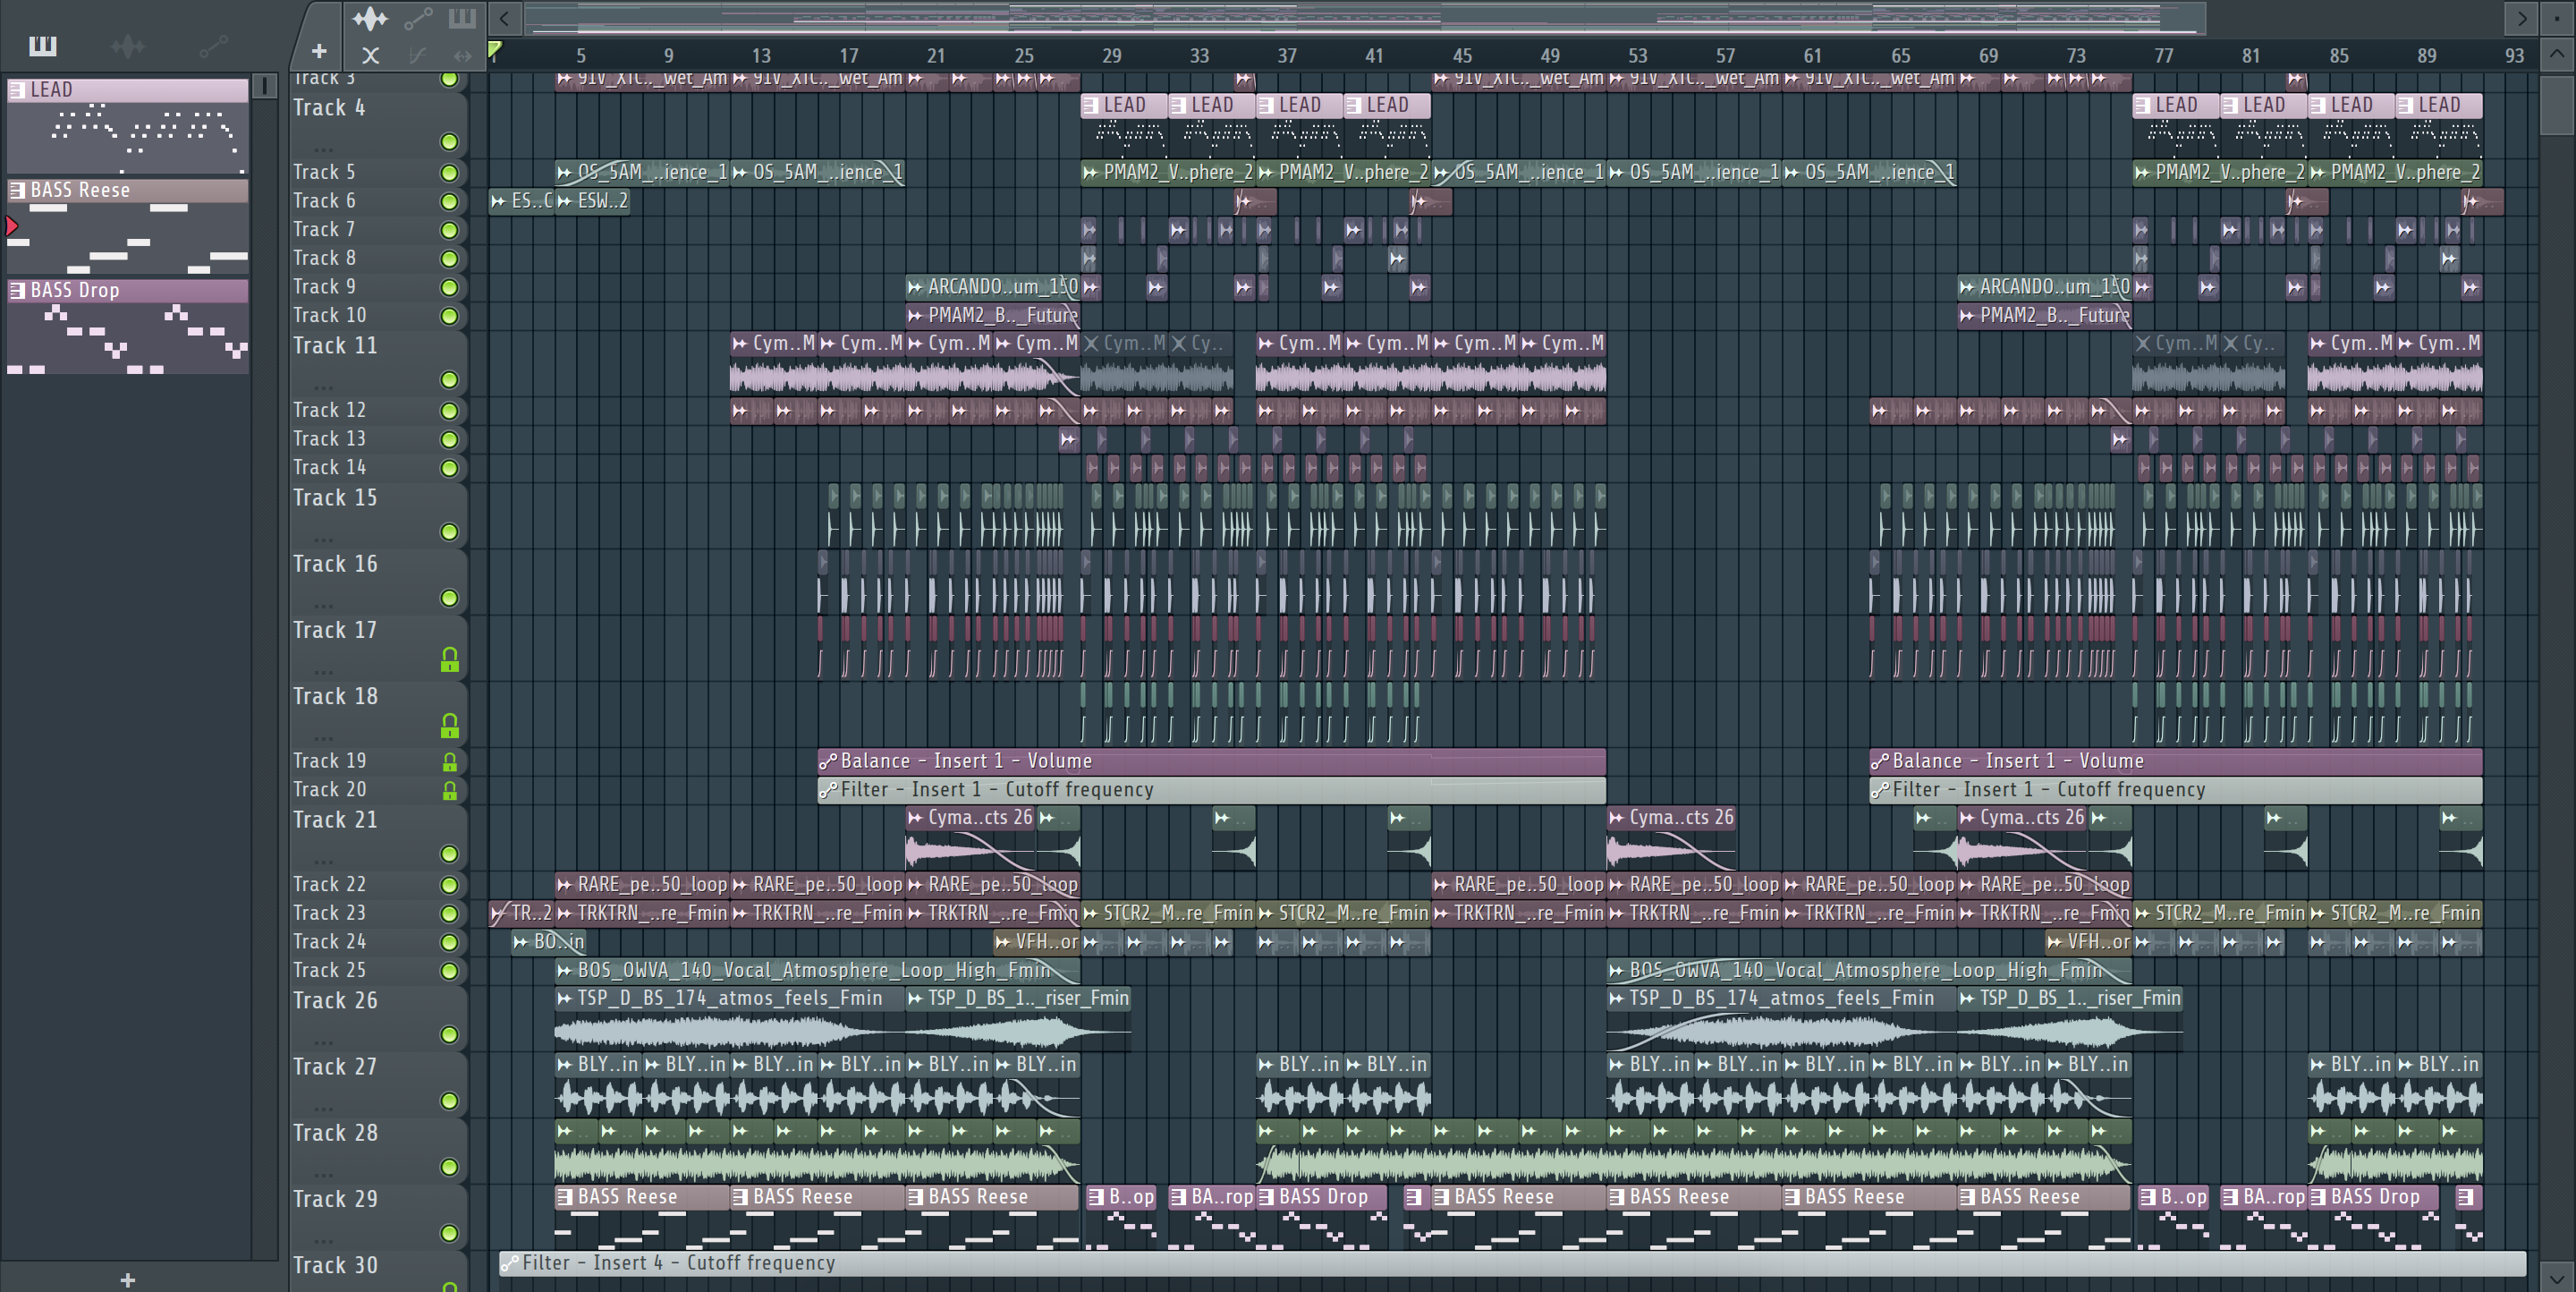
Task: Select BASS Drop pattern in the picker panel
Action: (128, 327)
